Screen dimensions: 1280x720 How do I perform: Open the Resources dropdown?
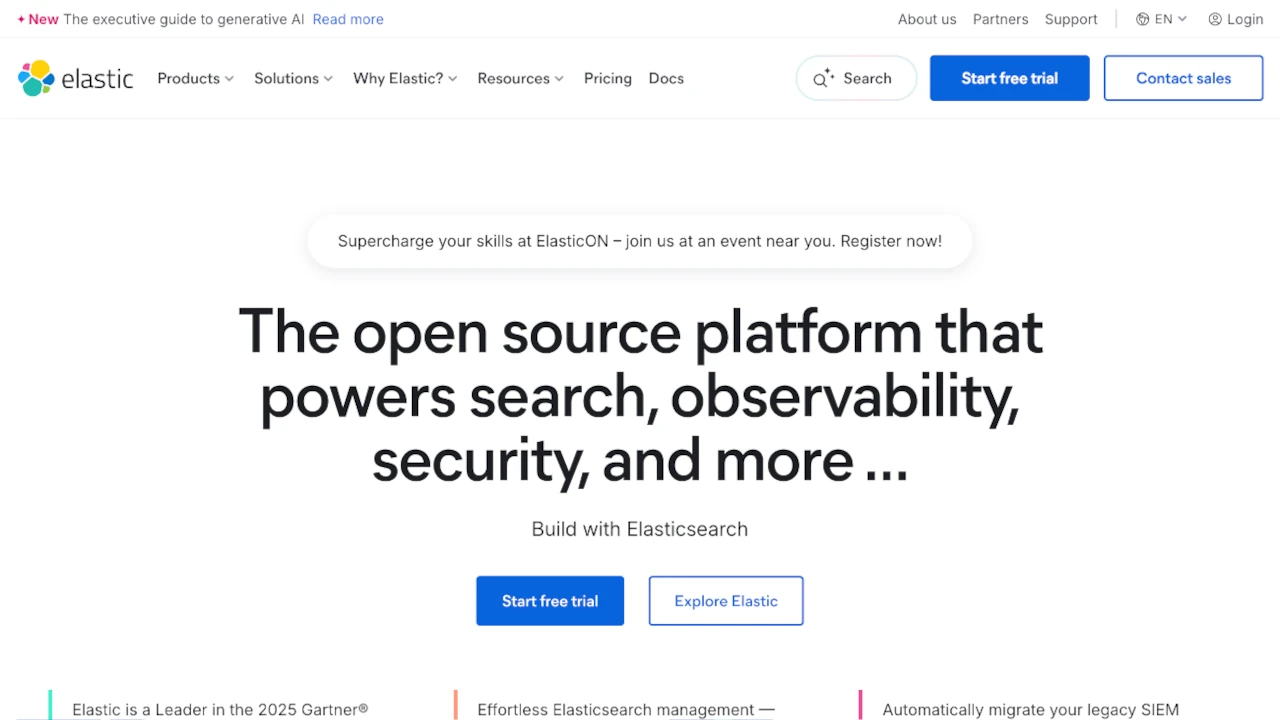click(x=519, y=78)
